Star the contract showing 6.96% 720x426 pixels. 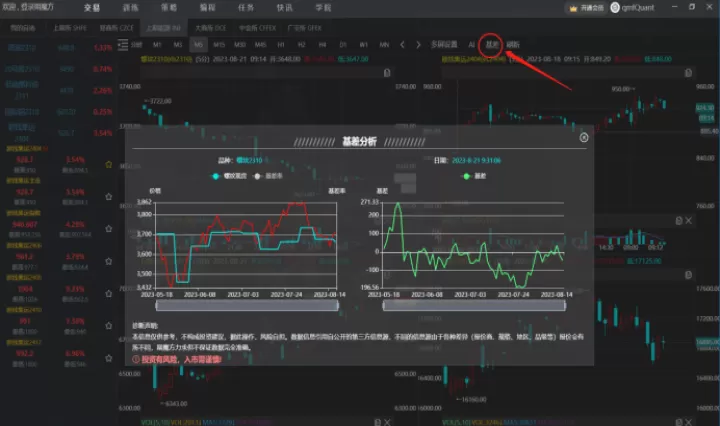pyautogui.click(x=109, y=358)
